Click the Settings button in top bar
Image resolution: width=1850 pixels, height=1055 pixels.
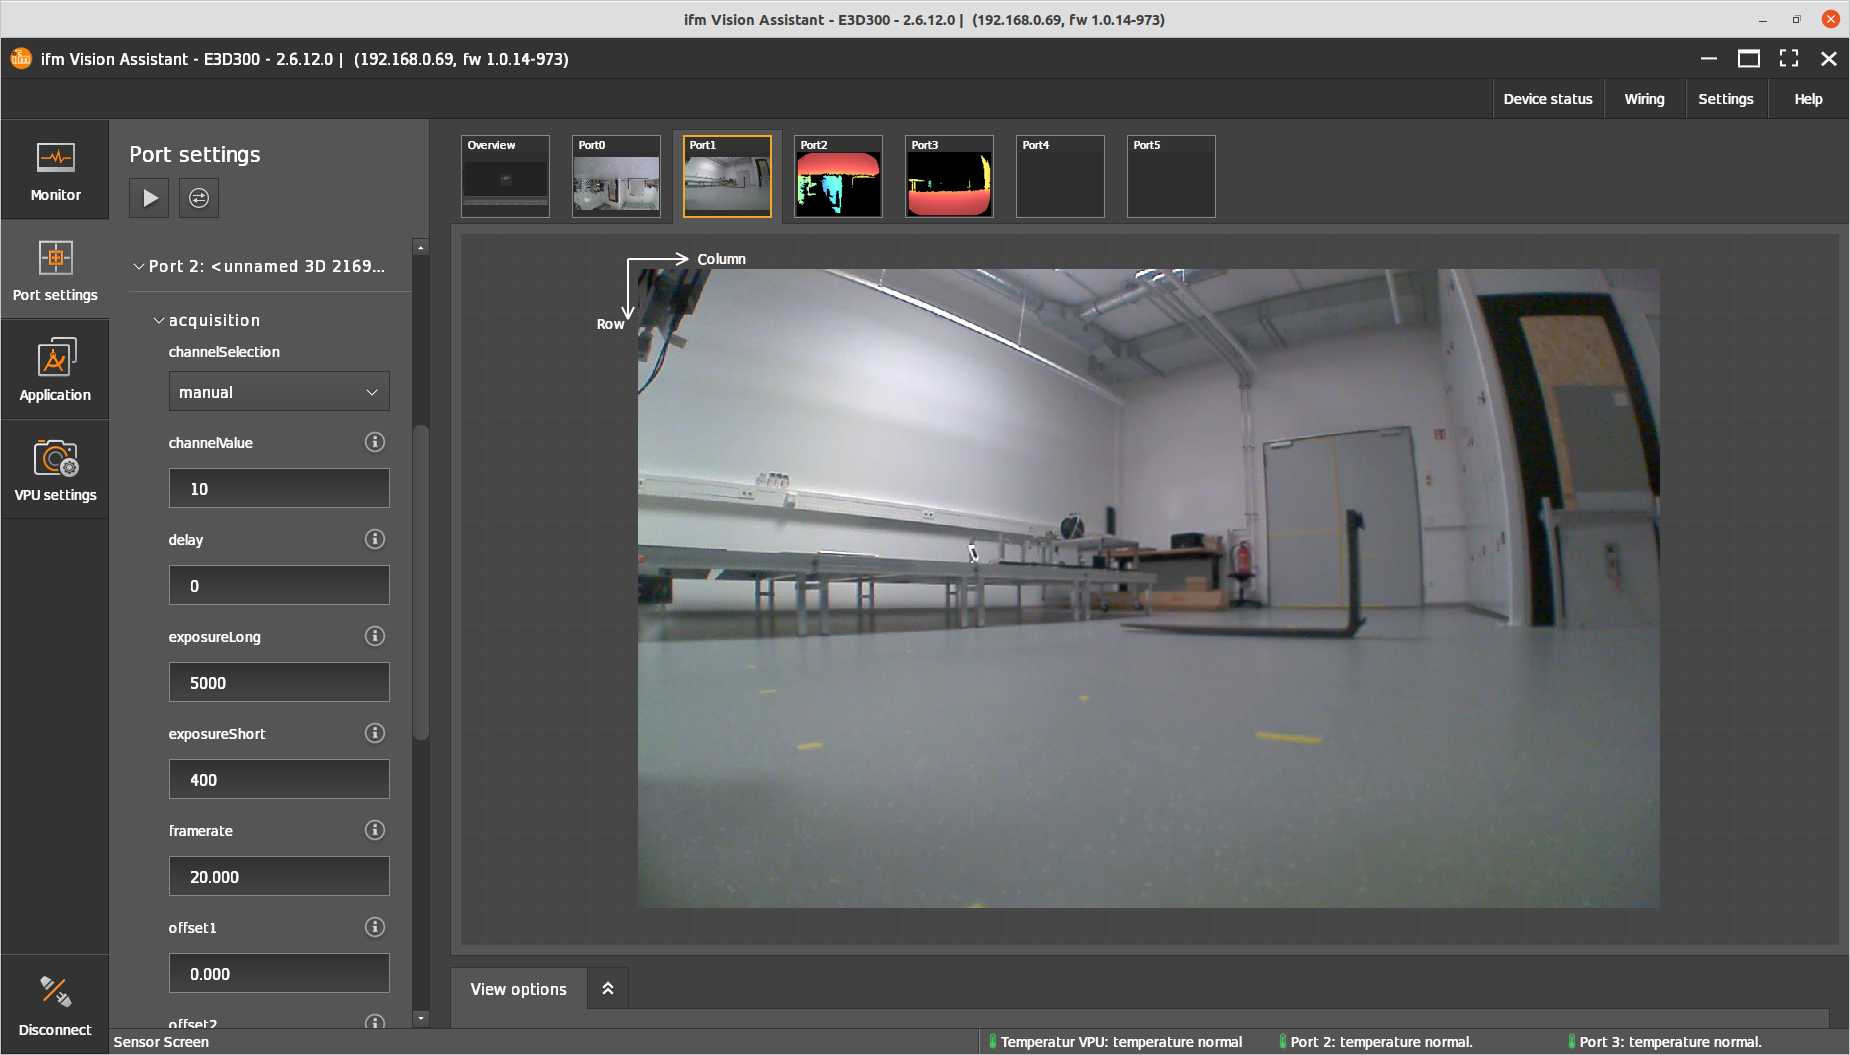click(1725, 99)
